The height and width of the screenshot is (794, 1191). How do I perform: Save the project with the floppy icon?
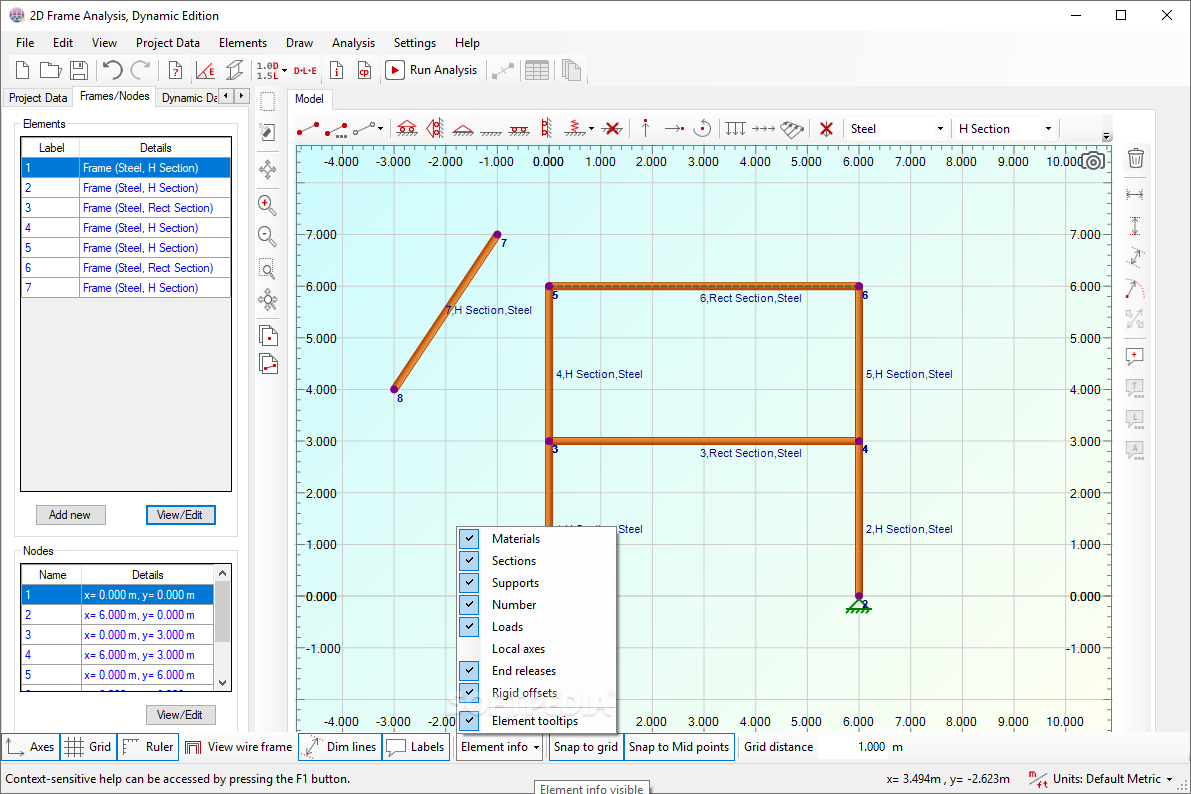tap(78, 70)
